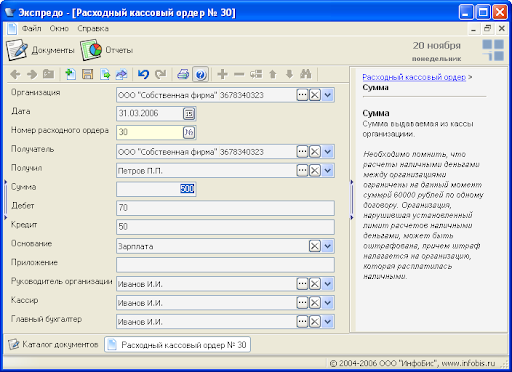
Task: Open the Документы section
Action: pyautogui.click(x=40, y=50)
